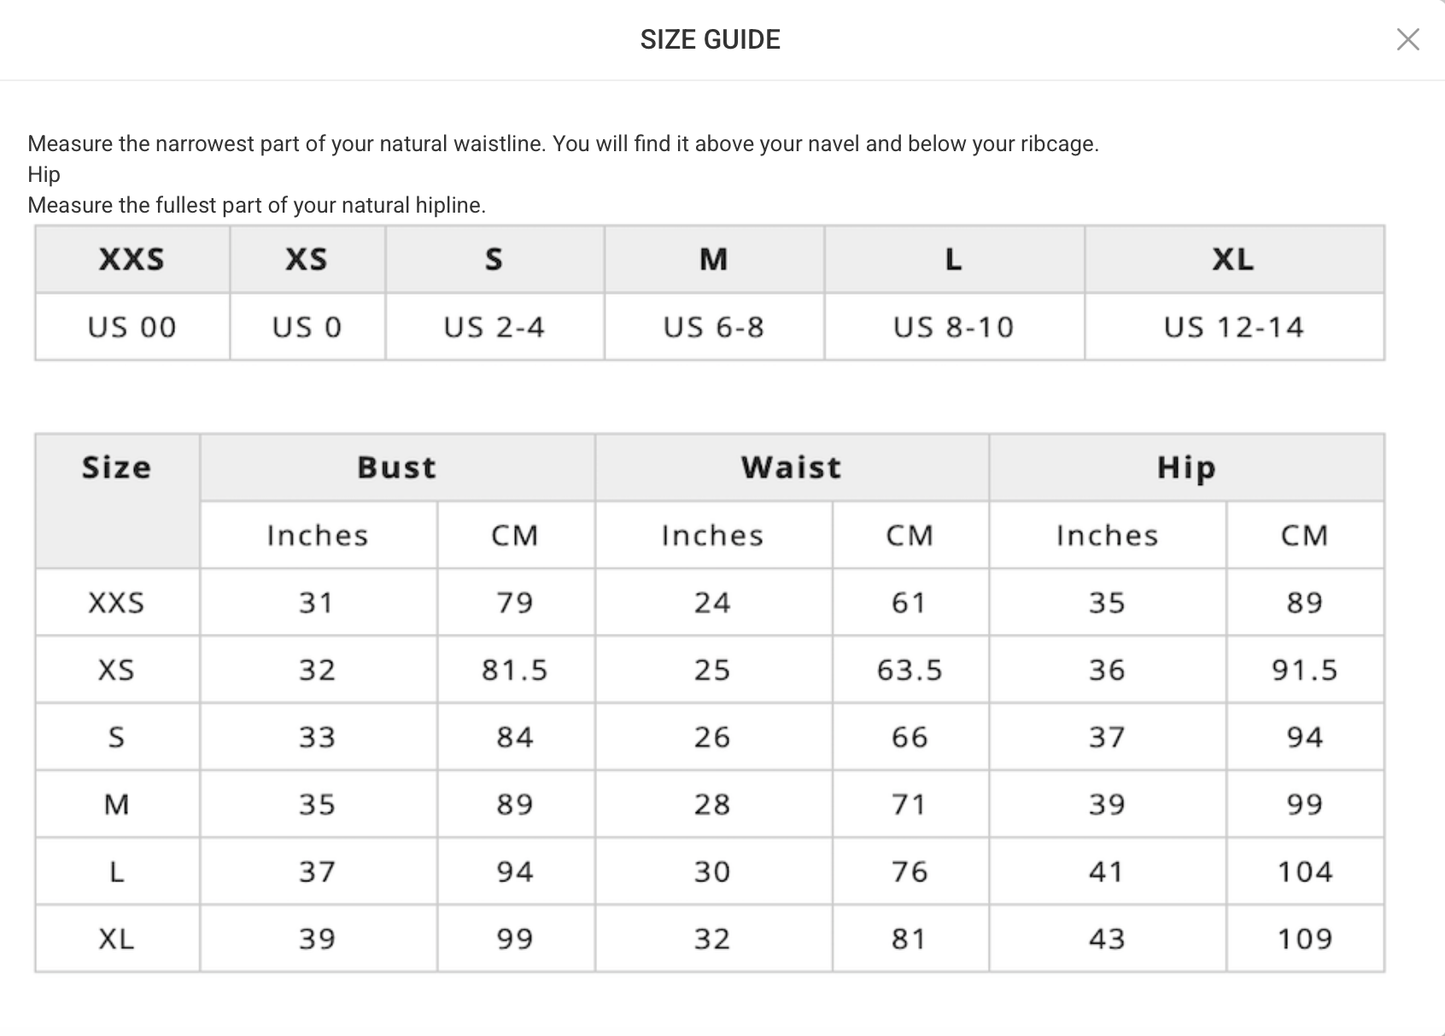Click the XL row label

(x=117, y=939)
